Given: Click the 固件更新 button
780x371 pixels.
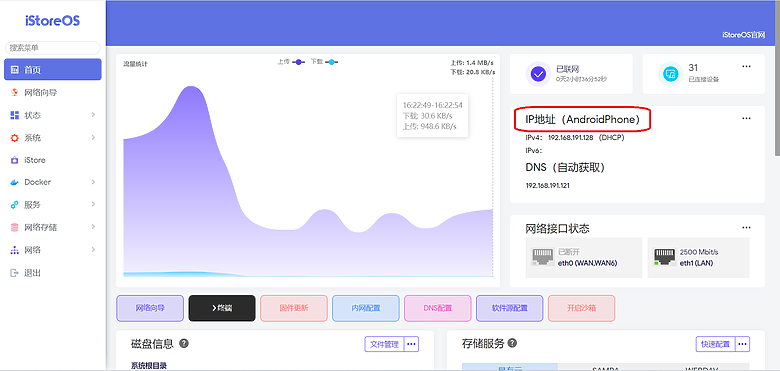Looking at the screenshot, I should [293, 308].
